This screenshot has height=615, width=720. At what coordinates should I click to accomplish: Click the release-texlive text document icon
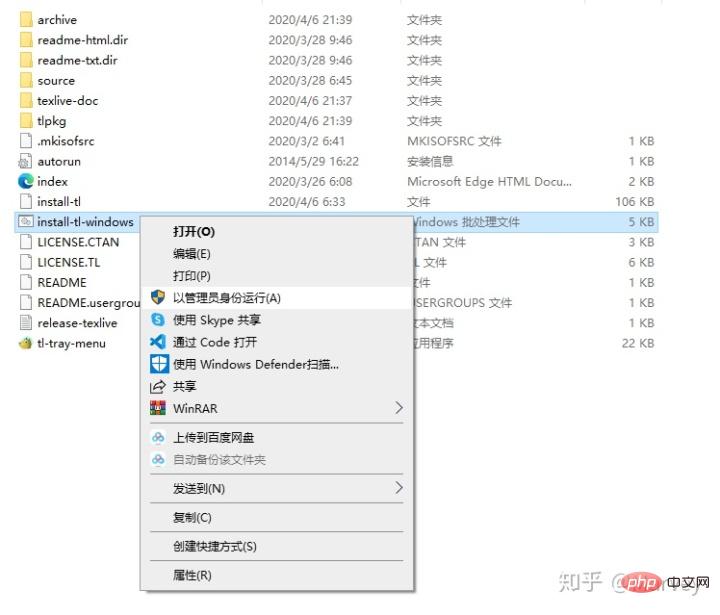tap(26, 323)
